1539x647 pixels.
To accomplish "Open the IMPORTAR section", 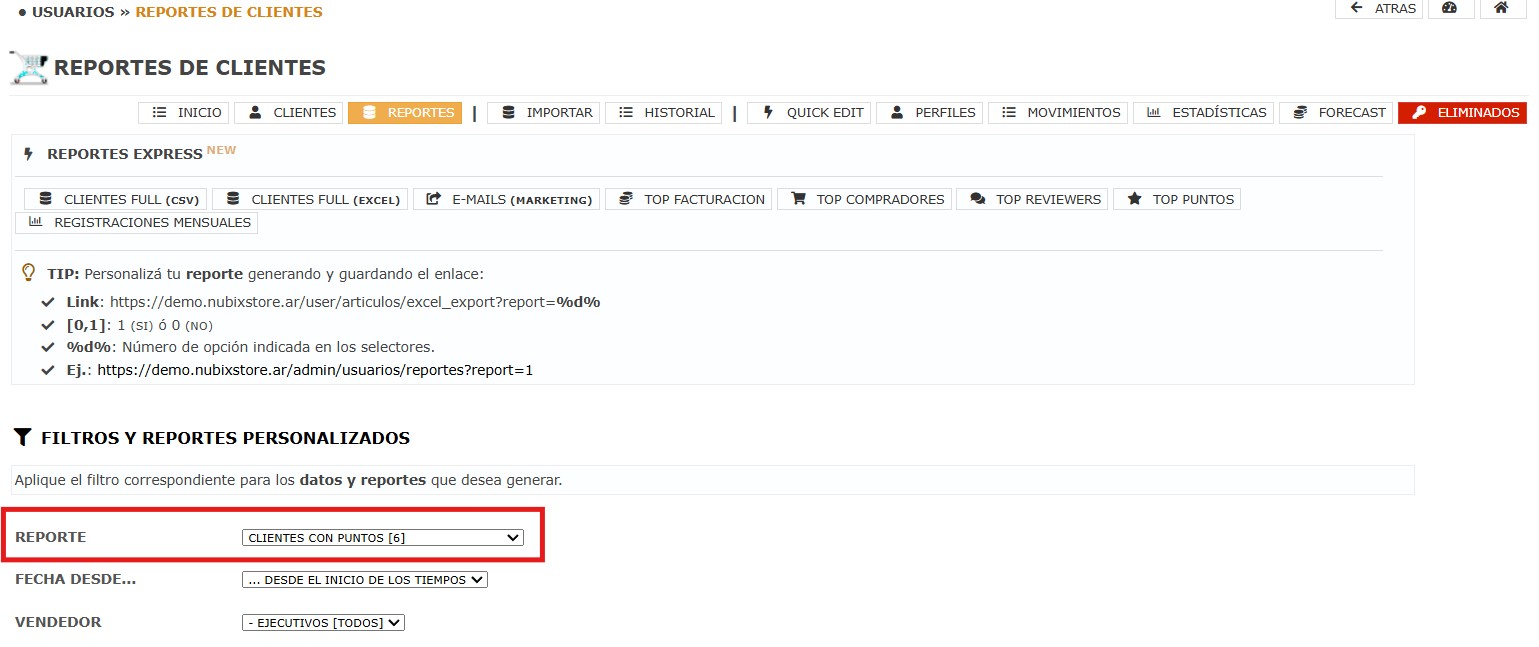I will pyautogui.click(x=545, y=113).
